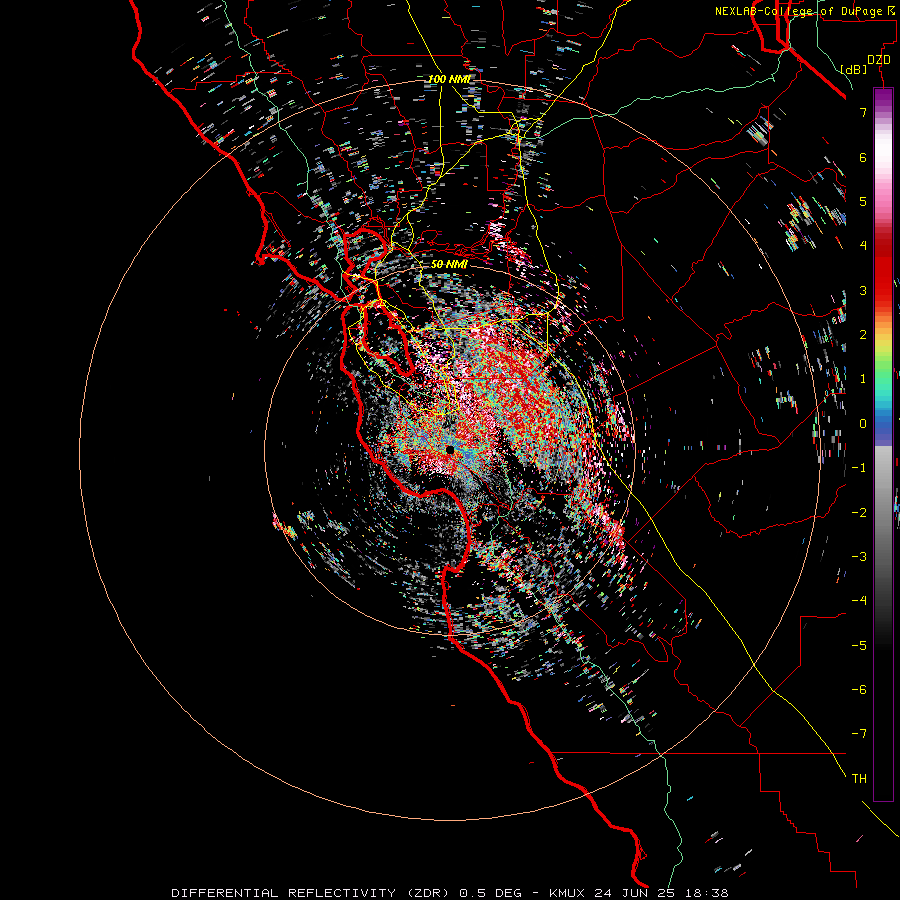Image resolution: width=900 pixels, height=900 pixels.
Task: Click the vertical ZDR color scale bar
Action: [x=883, y=444]
